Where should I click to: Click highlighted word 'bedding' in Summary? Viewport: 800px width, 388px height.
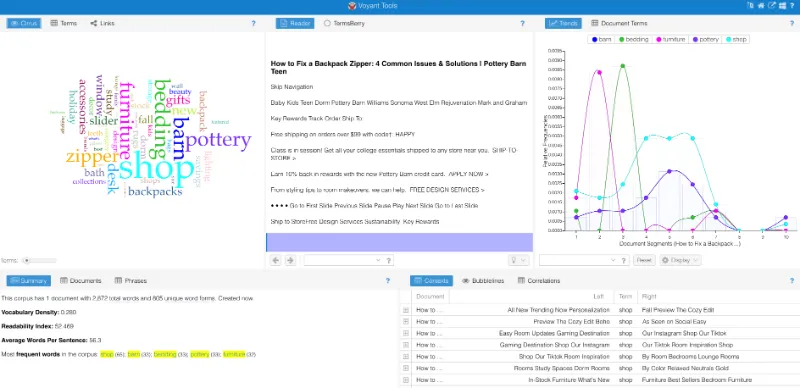point(165,354)
